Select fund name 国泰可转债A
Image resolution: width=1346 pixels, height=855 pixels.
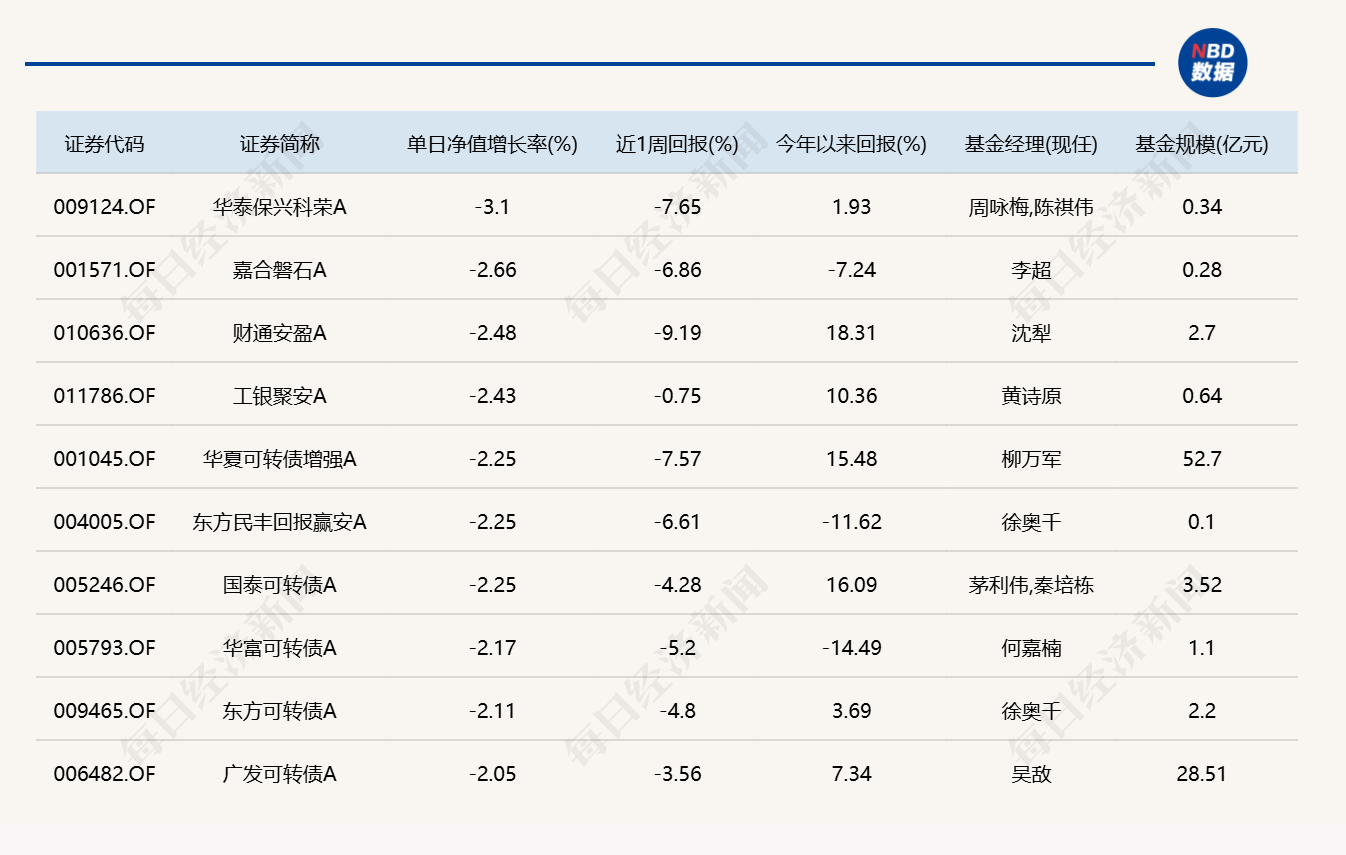(280, 585)
